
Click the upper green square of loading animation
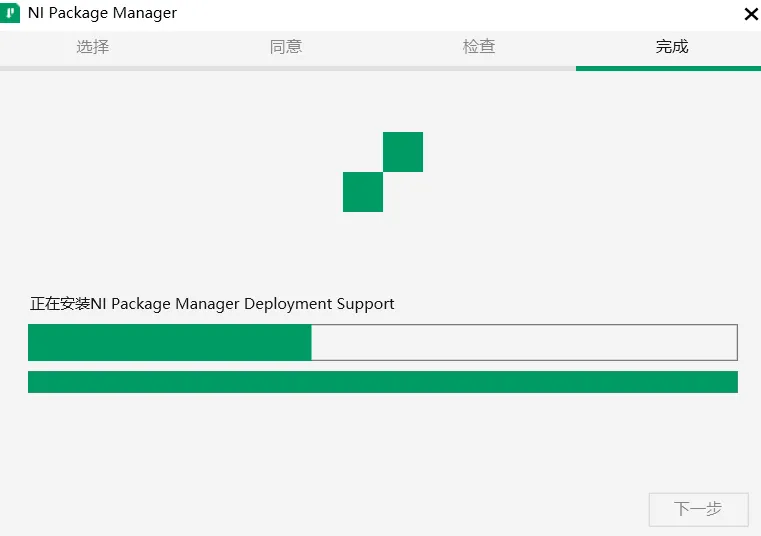coord(403,152)
